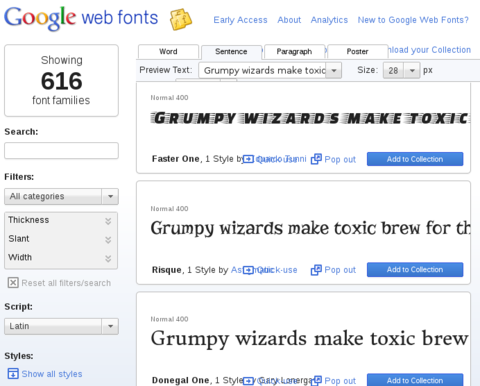Viewport: 480px width, 386px height.
Task: Click the Reset all filters X icon
Action: click(13, 283)
